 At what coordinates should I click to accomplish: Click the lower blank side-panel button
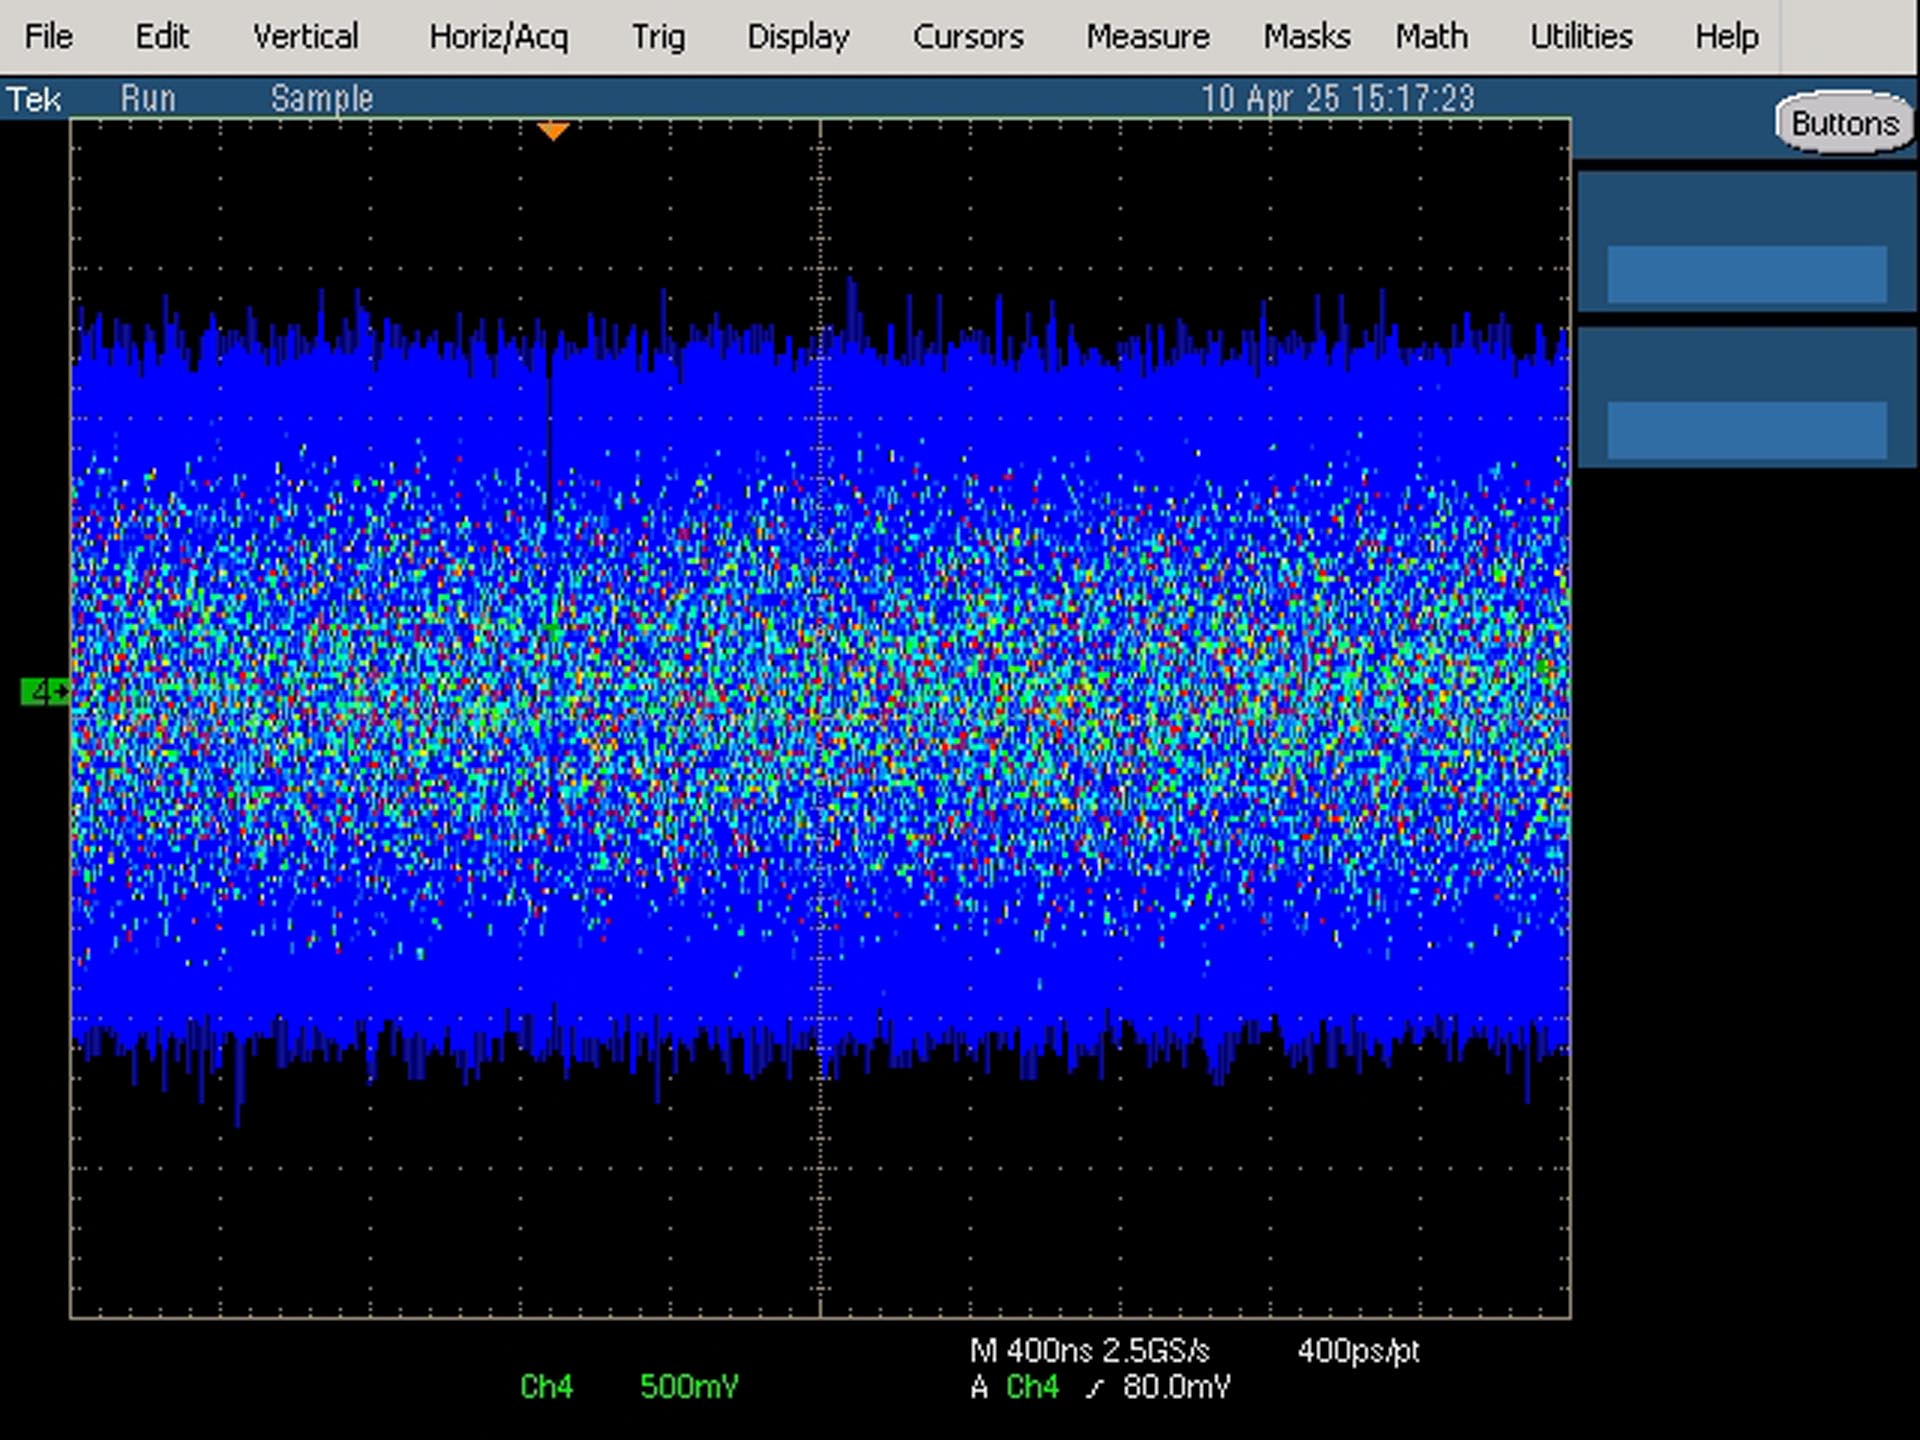click(x=1746, y=430)
